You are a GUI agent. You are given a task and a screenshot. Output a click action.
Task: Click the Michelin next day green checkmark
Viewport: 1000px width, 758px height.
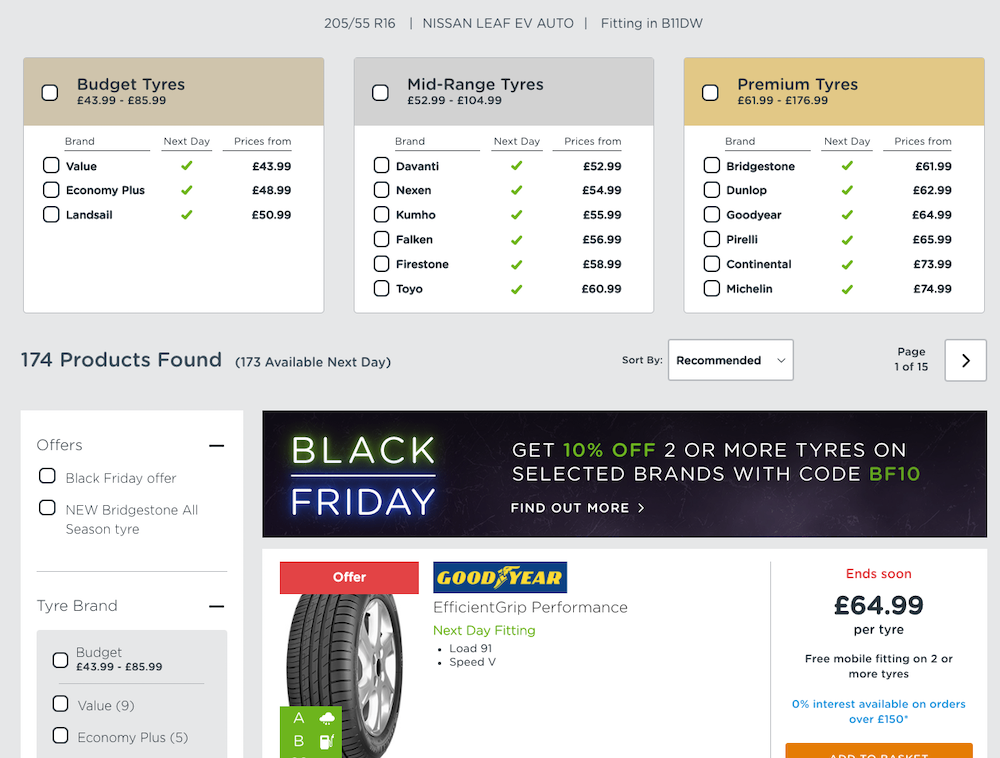coord(847,289)
